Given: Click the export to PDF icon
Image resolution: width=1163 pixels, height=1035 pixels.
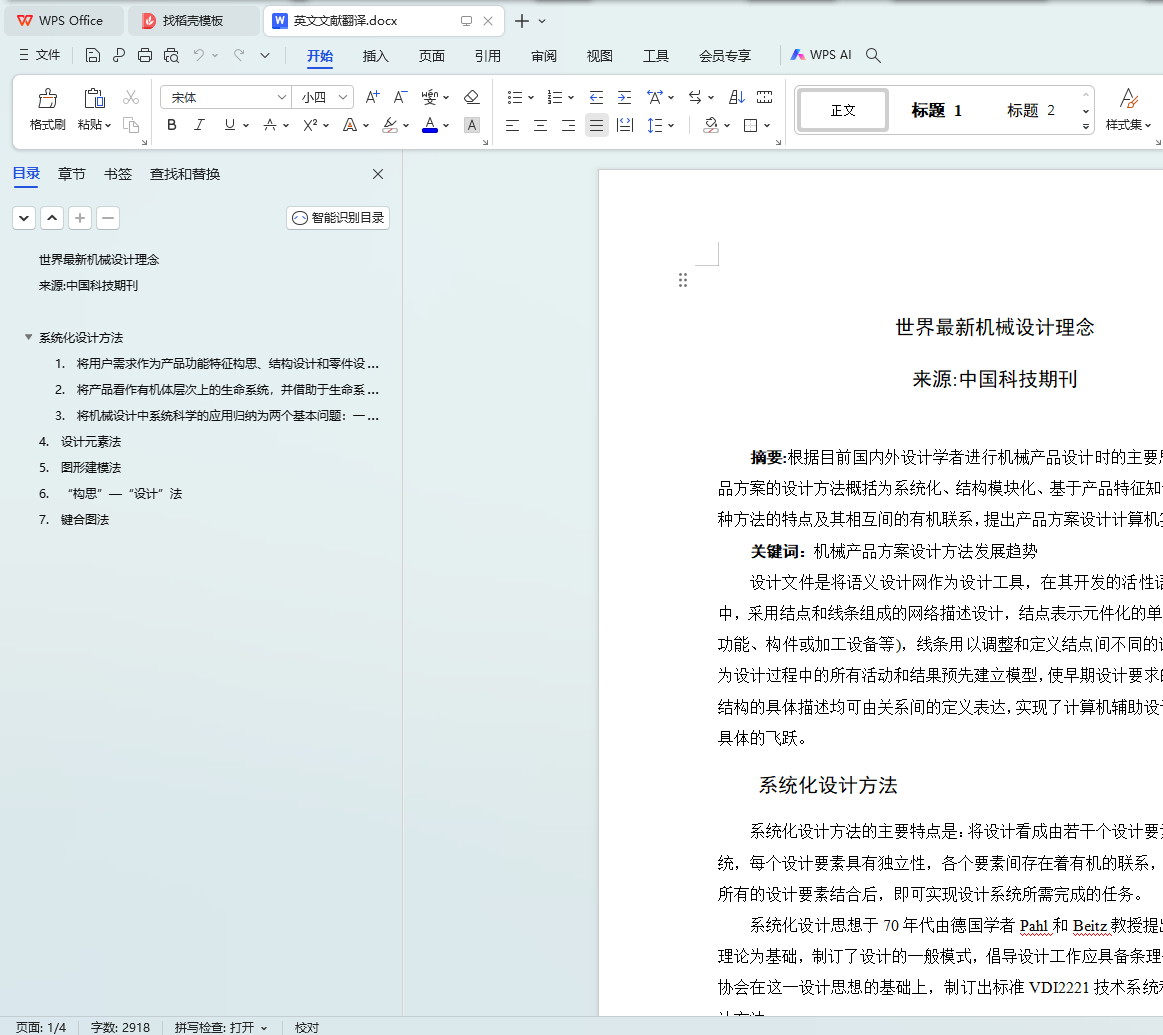Looking at the screenshot, I should tap(119, 55).
